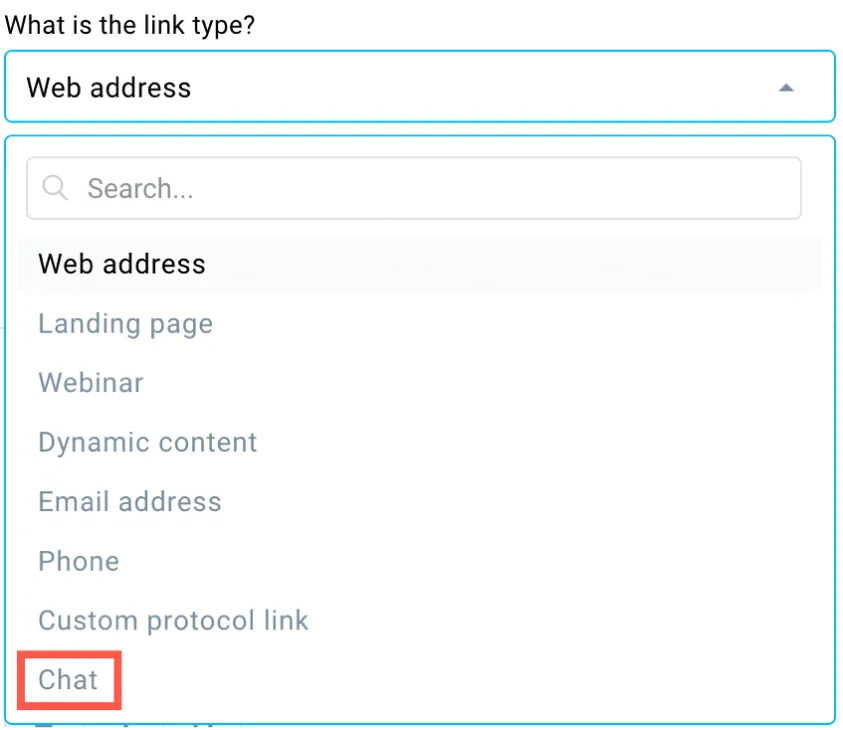Click the shaded Web address list row
The width and height of the screenshot is (843, 730).
[x=420, y=264]
